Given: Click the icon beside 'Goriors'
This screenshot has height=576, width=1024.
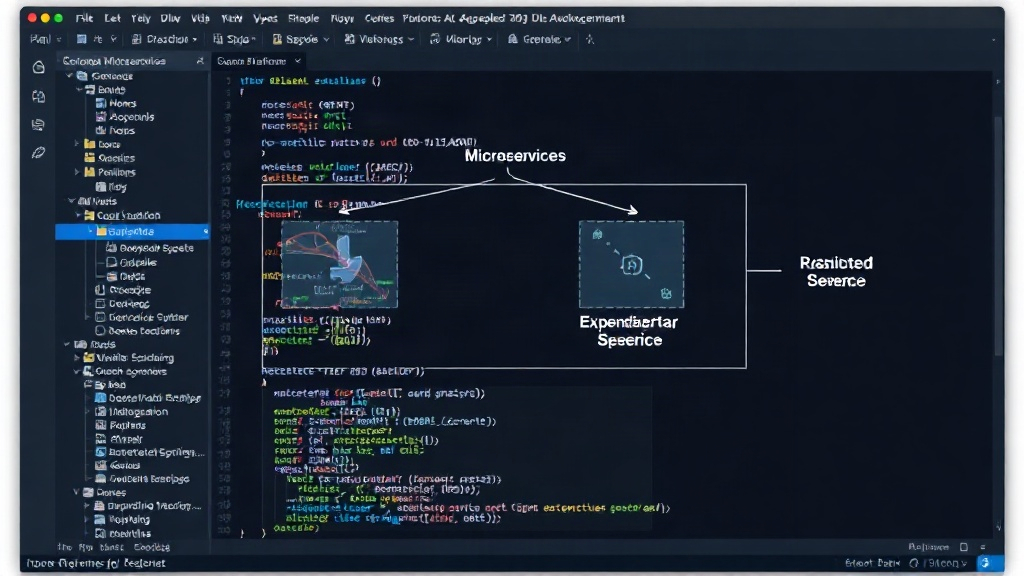Looking at the screenshot, I should tap(101, 466).
